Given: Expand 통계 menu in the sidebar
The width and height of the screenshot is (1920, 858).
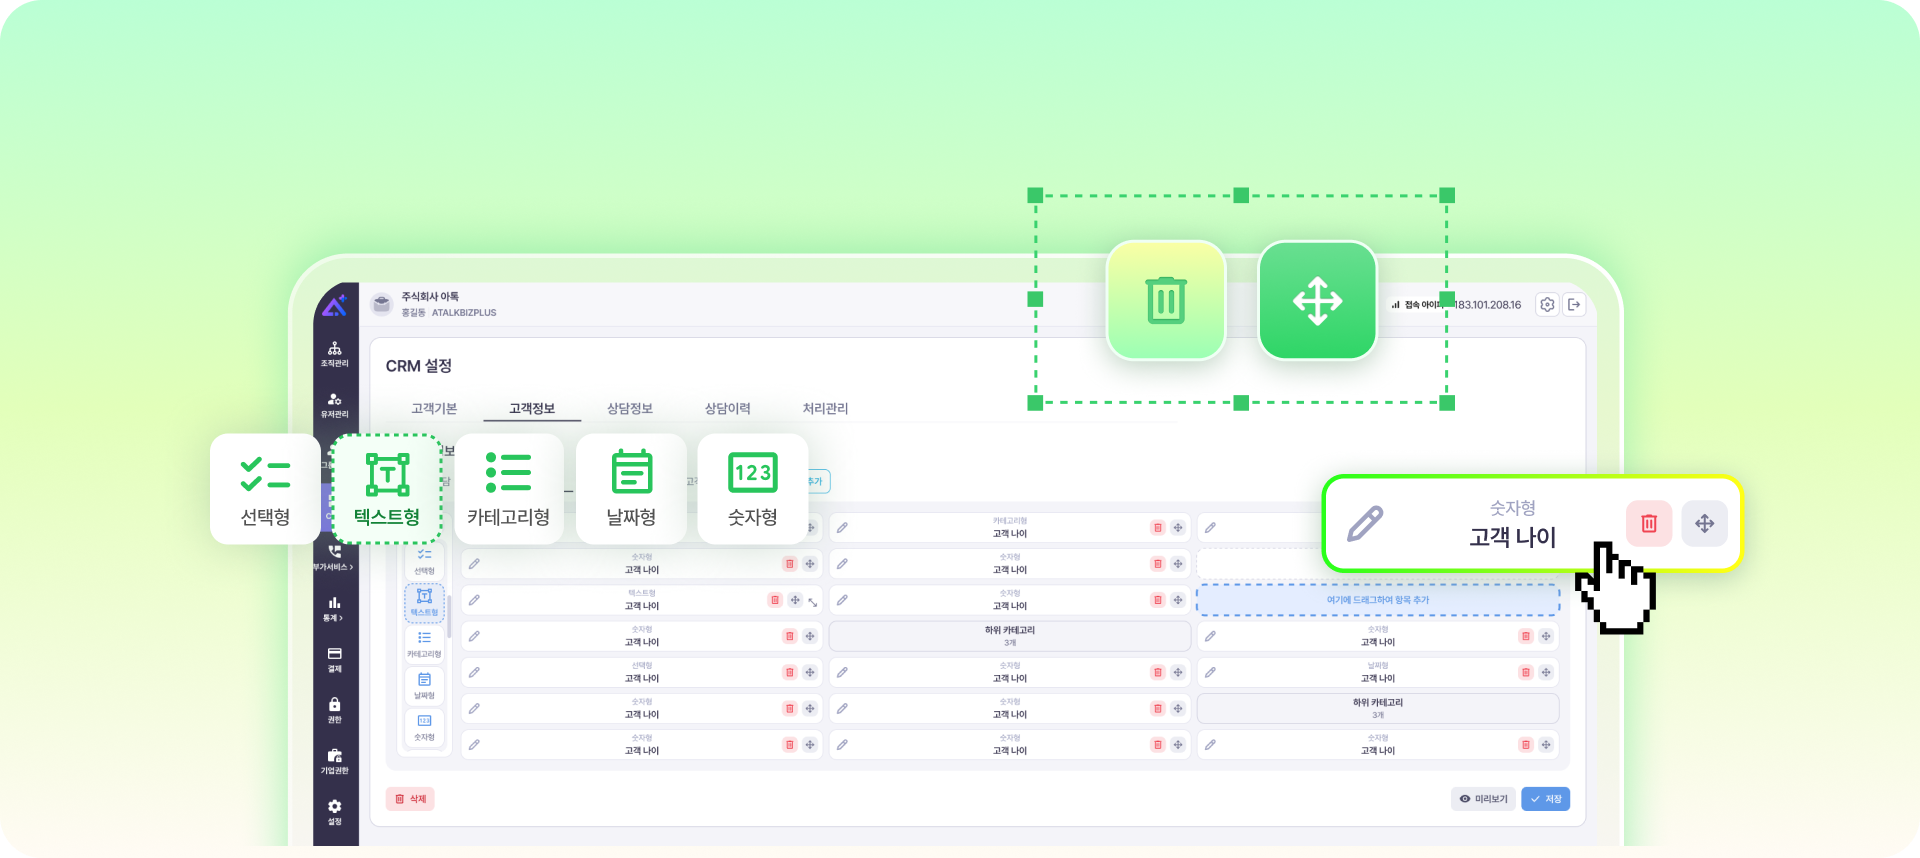Looking at the screenshot, I should [334, 609].
